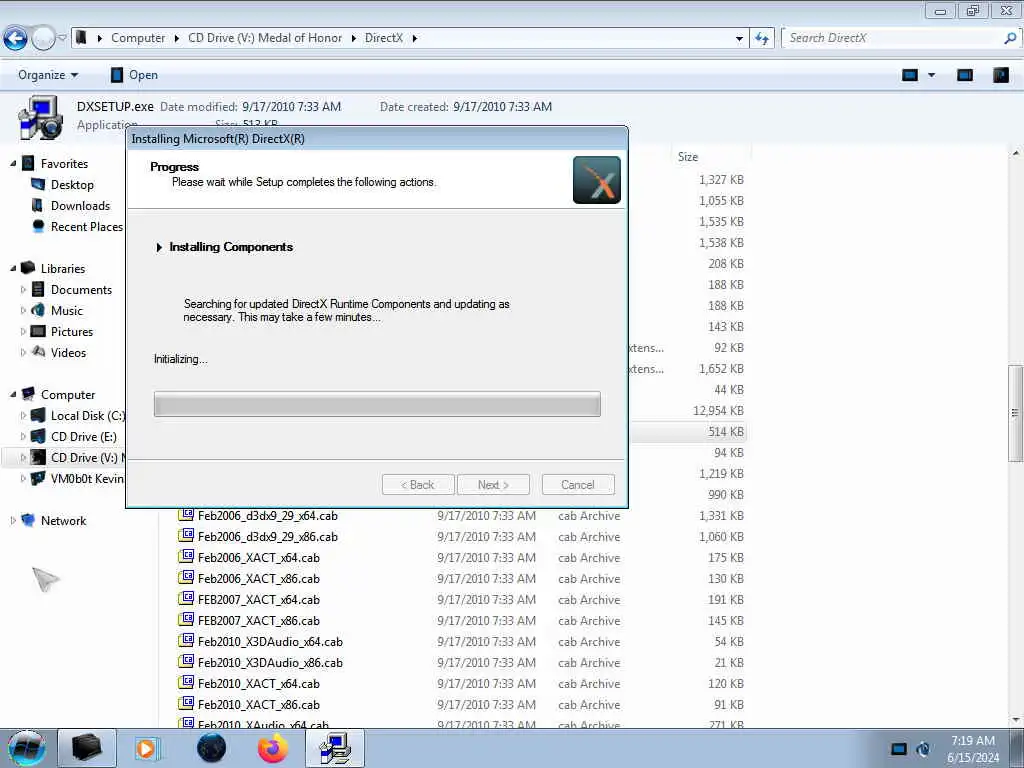
Task: Open the view options dropdown arrow
Action: coord(931,75)
